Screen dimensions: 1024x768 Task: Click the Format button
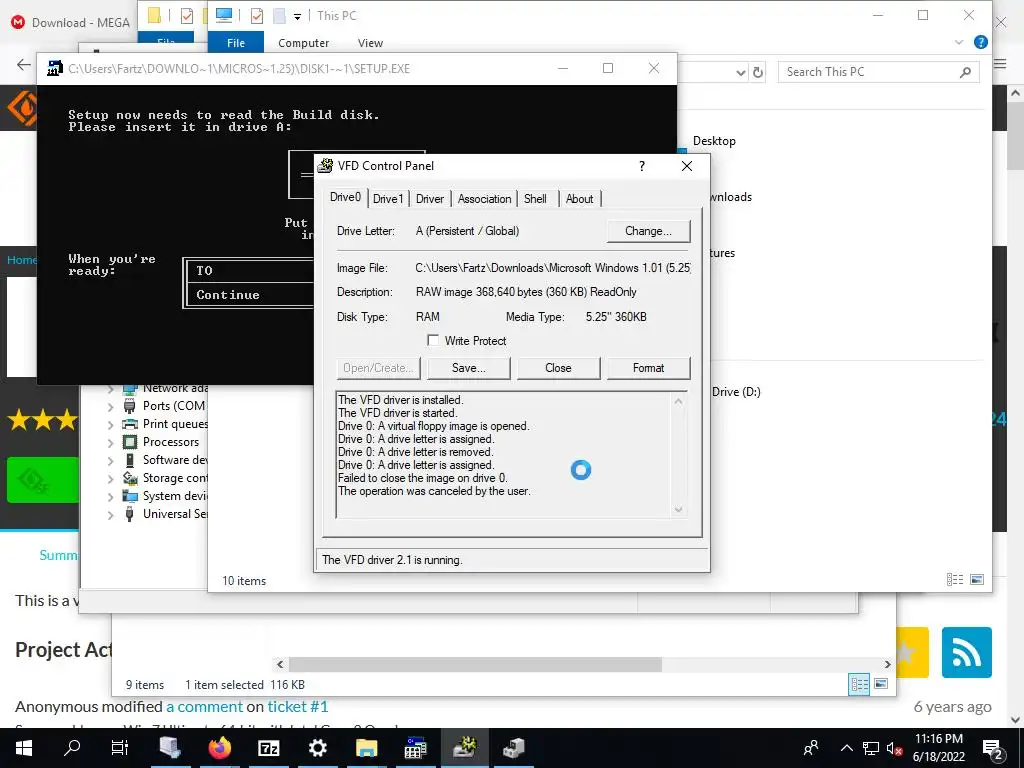(x=648, y=368)
